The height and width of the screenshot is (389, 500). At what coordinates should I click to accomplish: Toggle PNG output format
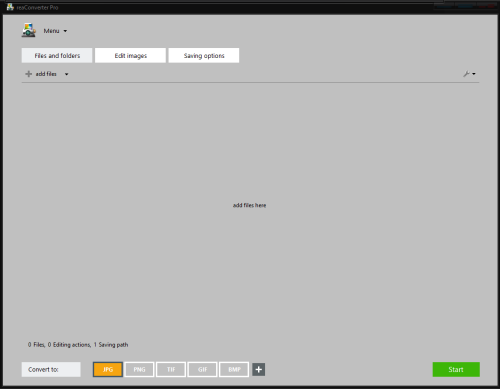coord(139,369)
